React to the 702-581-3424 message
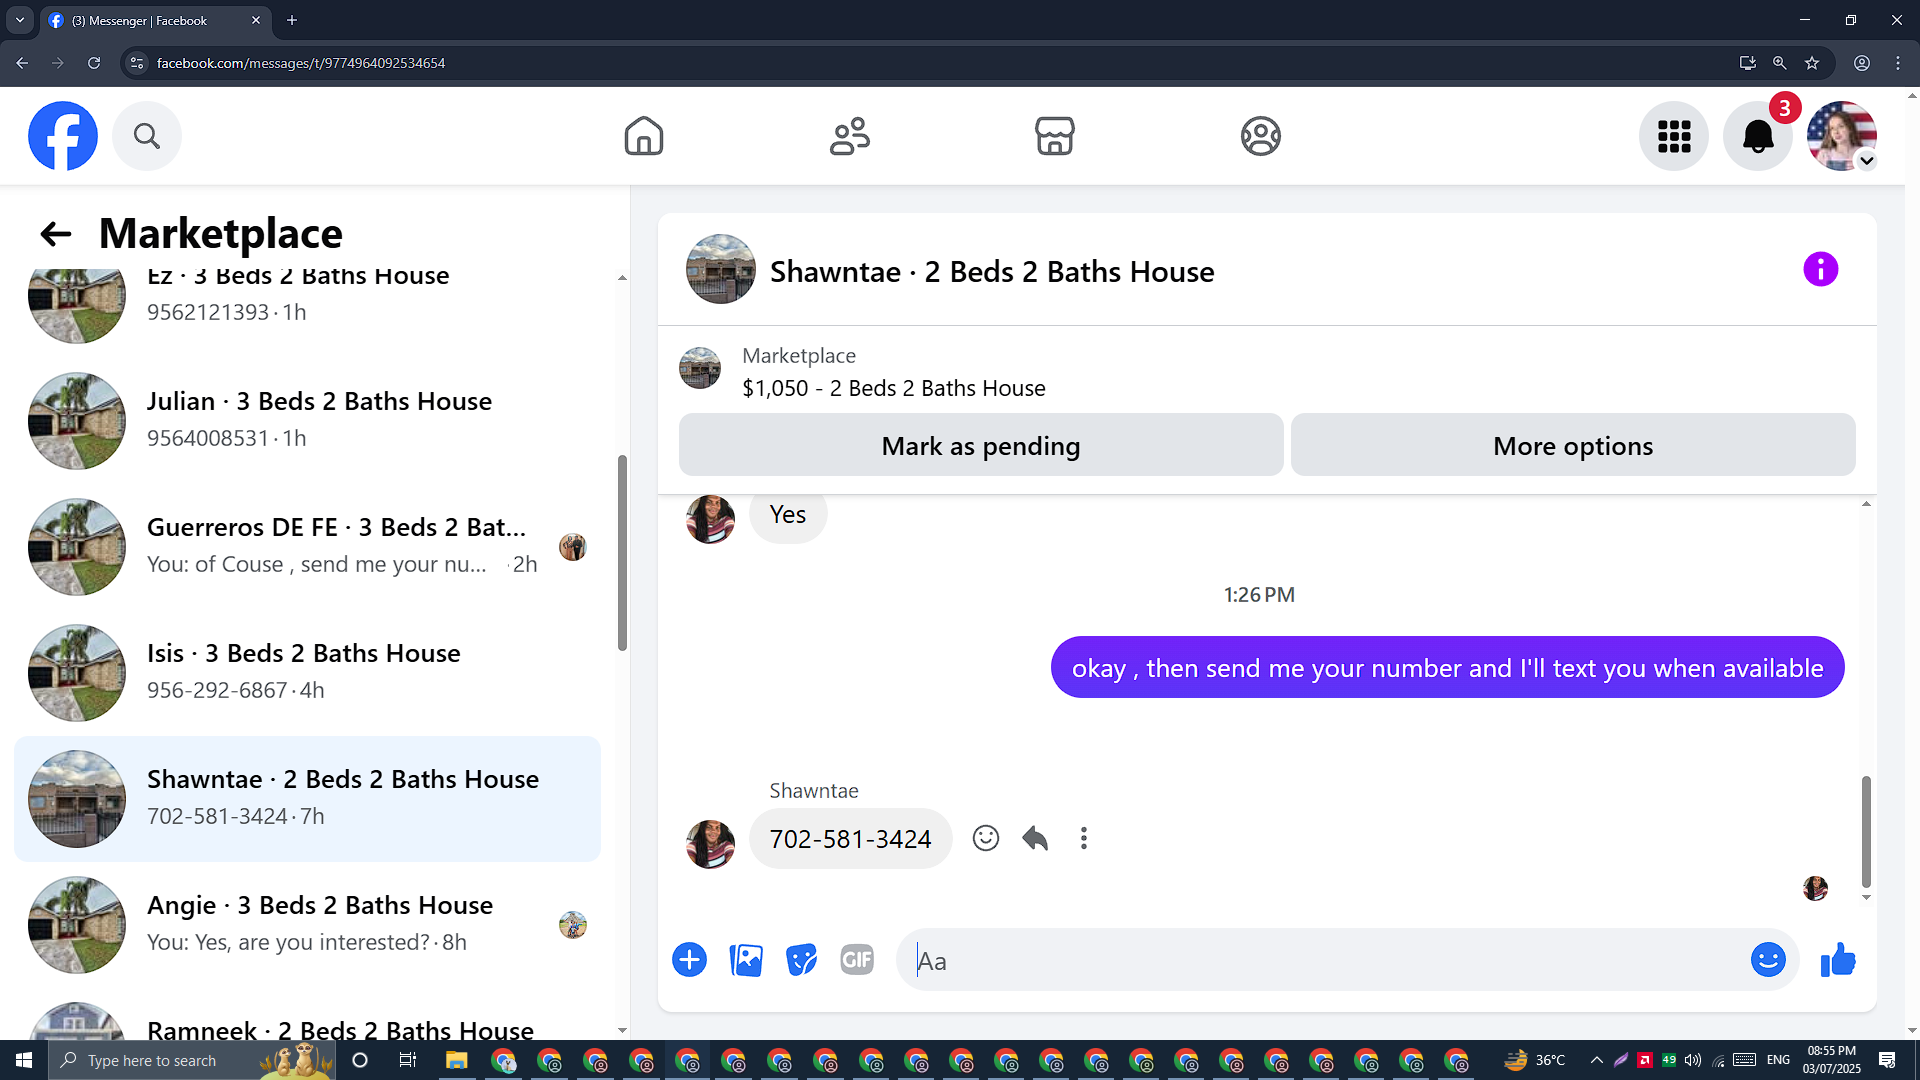 click(x=985, y=838)
